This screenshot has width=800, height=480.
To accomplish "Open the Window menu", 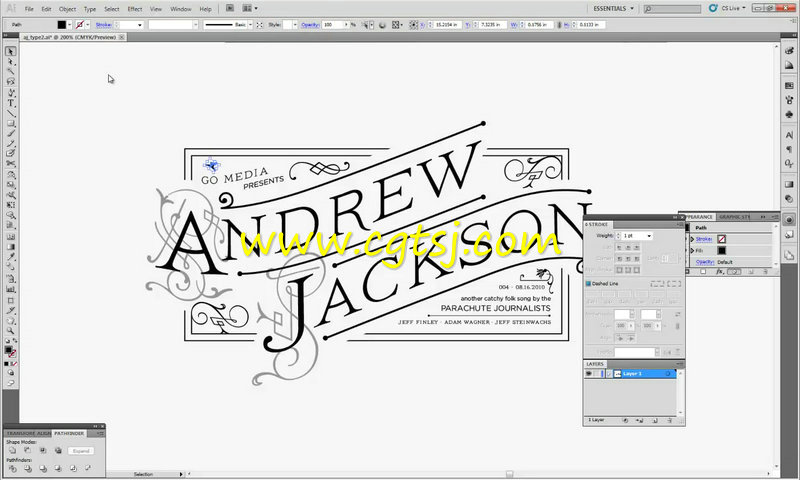I will point(181,9).
